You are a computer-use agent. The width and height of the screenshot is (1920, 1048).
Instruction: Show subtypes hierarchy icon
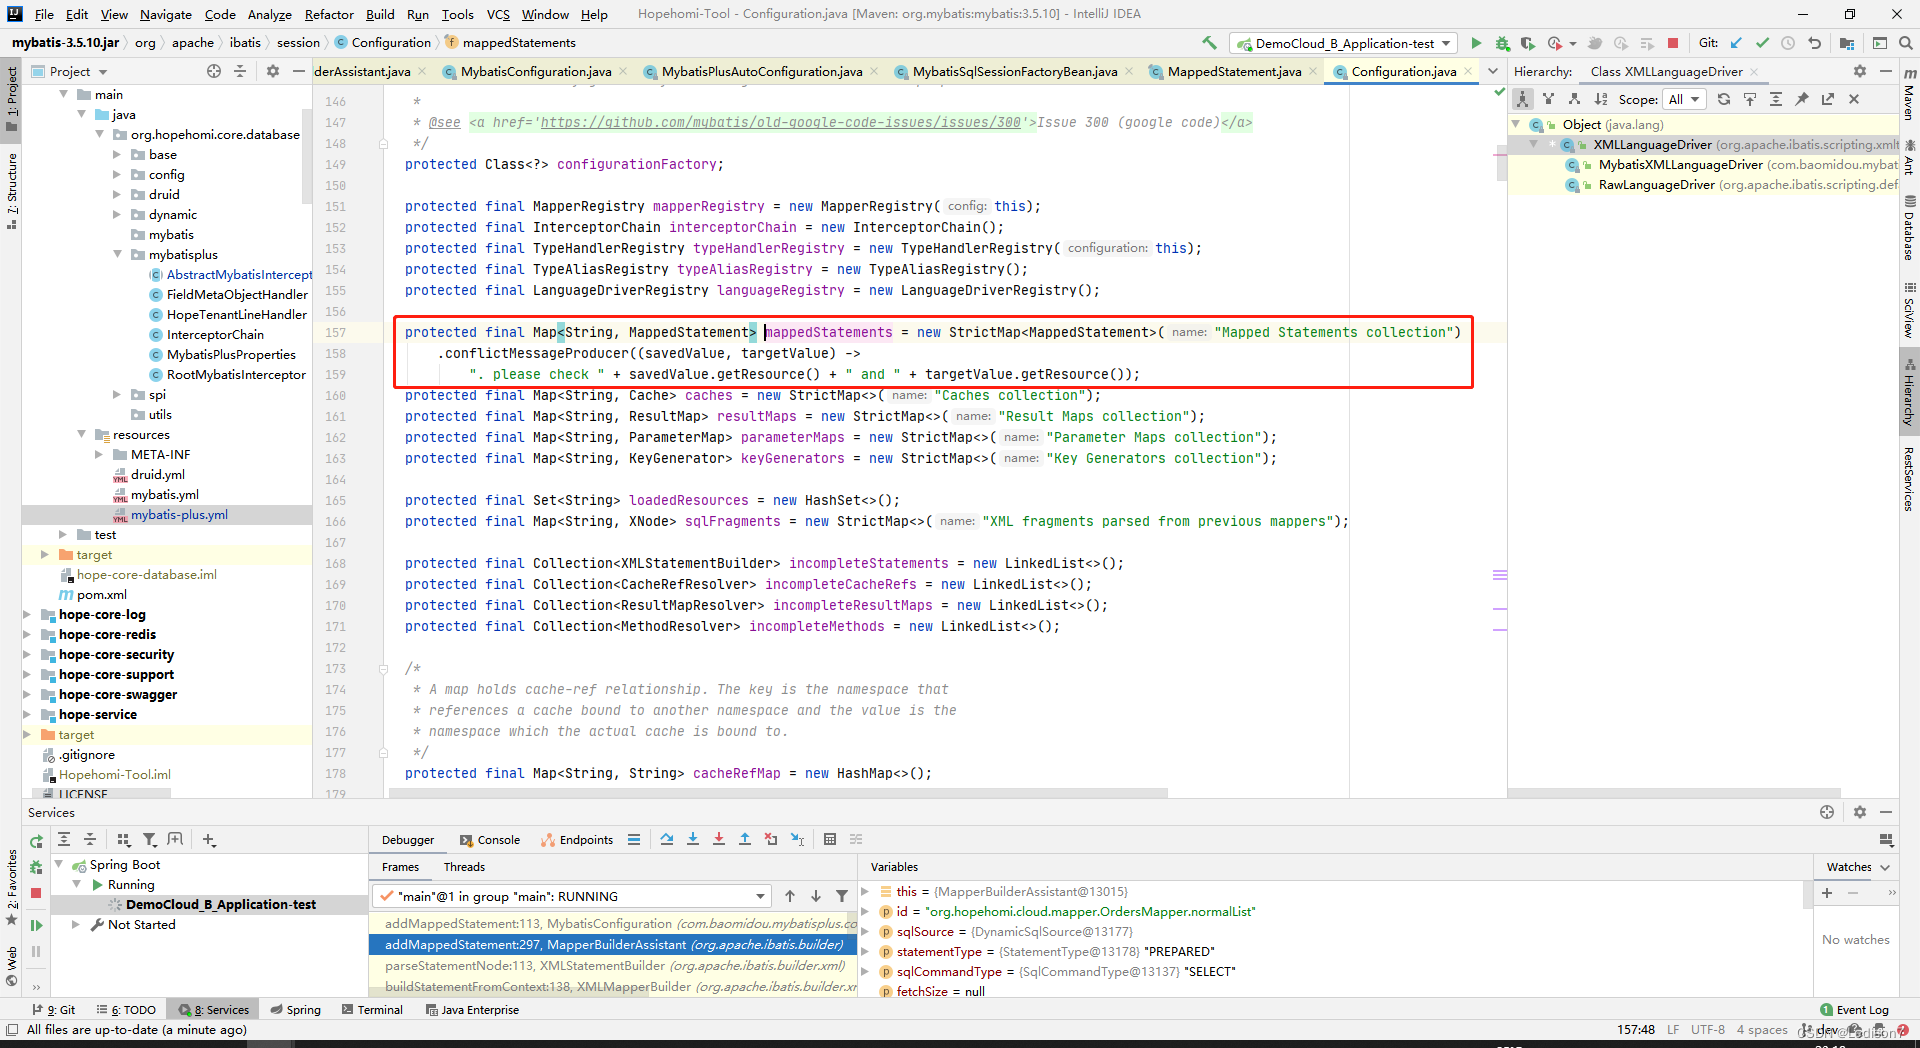(x=1574, y=99)
